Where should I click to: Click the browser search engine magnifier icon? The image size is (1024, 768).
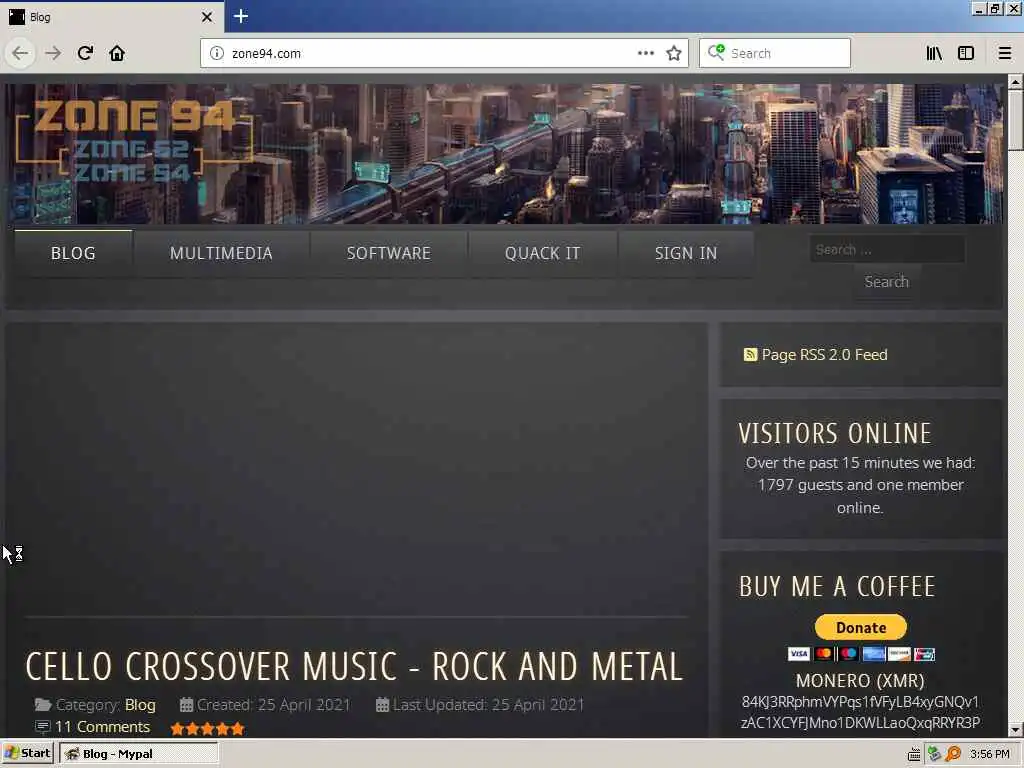click(x=716, y=52)
